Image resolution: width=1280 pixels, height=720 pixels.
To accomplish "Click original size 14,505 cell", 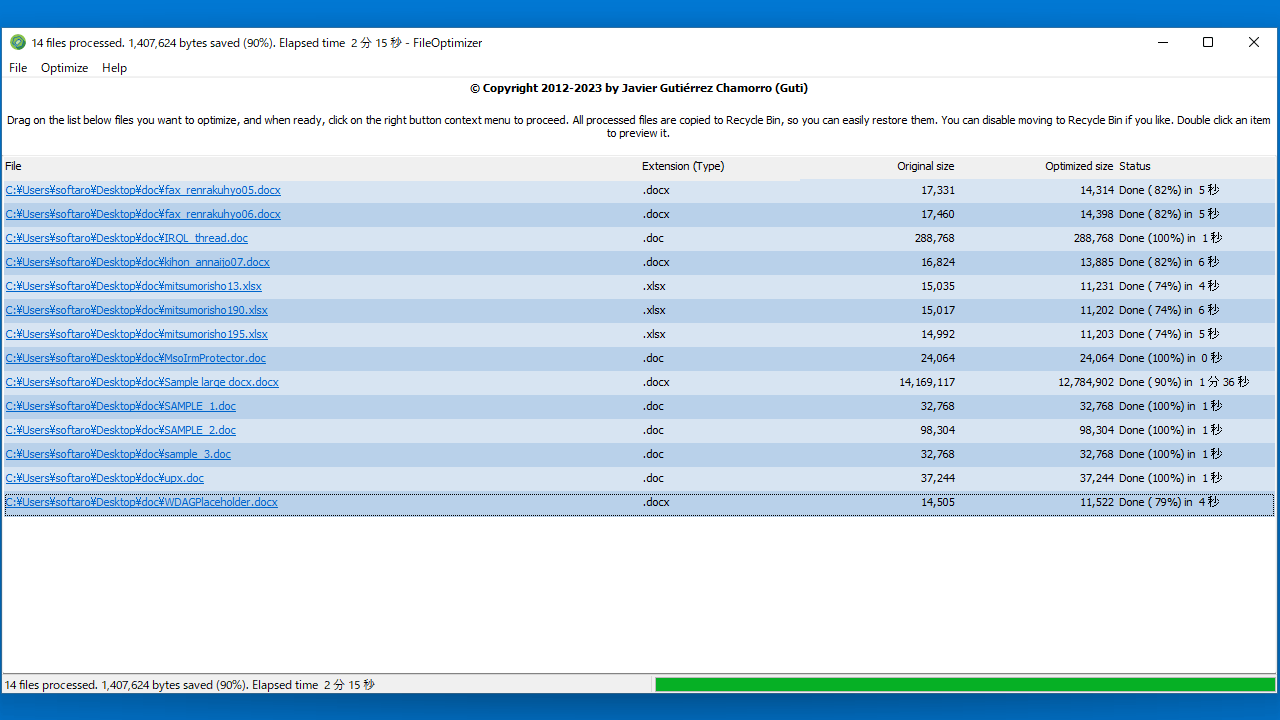I will click(x=938, y=502).
